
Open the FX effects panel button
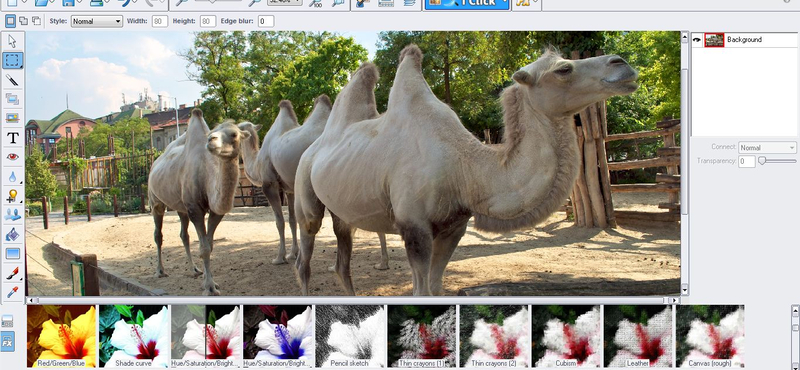click(8, 341)
